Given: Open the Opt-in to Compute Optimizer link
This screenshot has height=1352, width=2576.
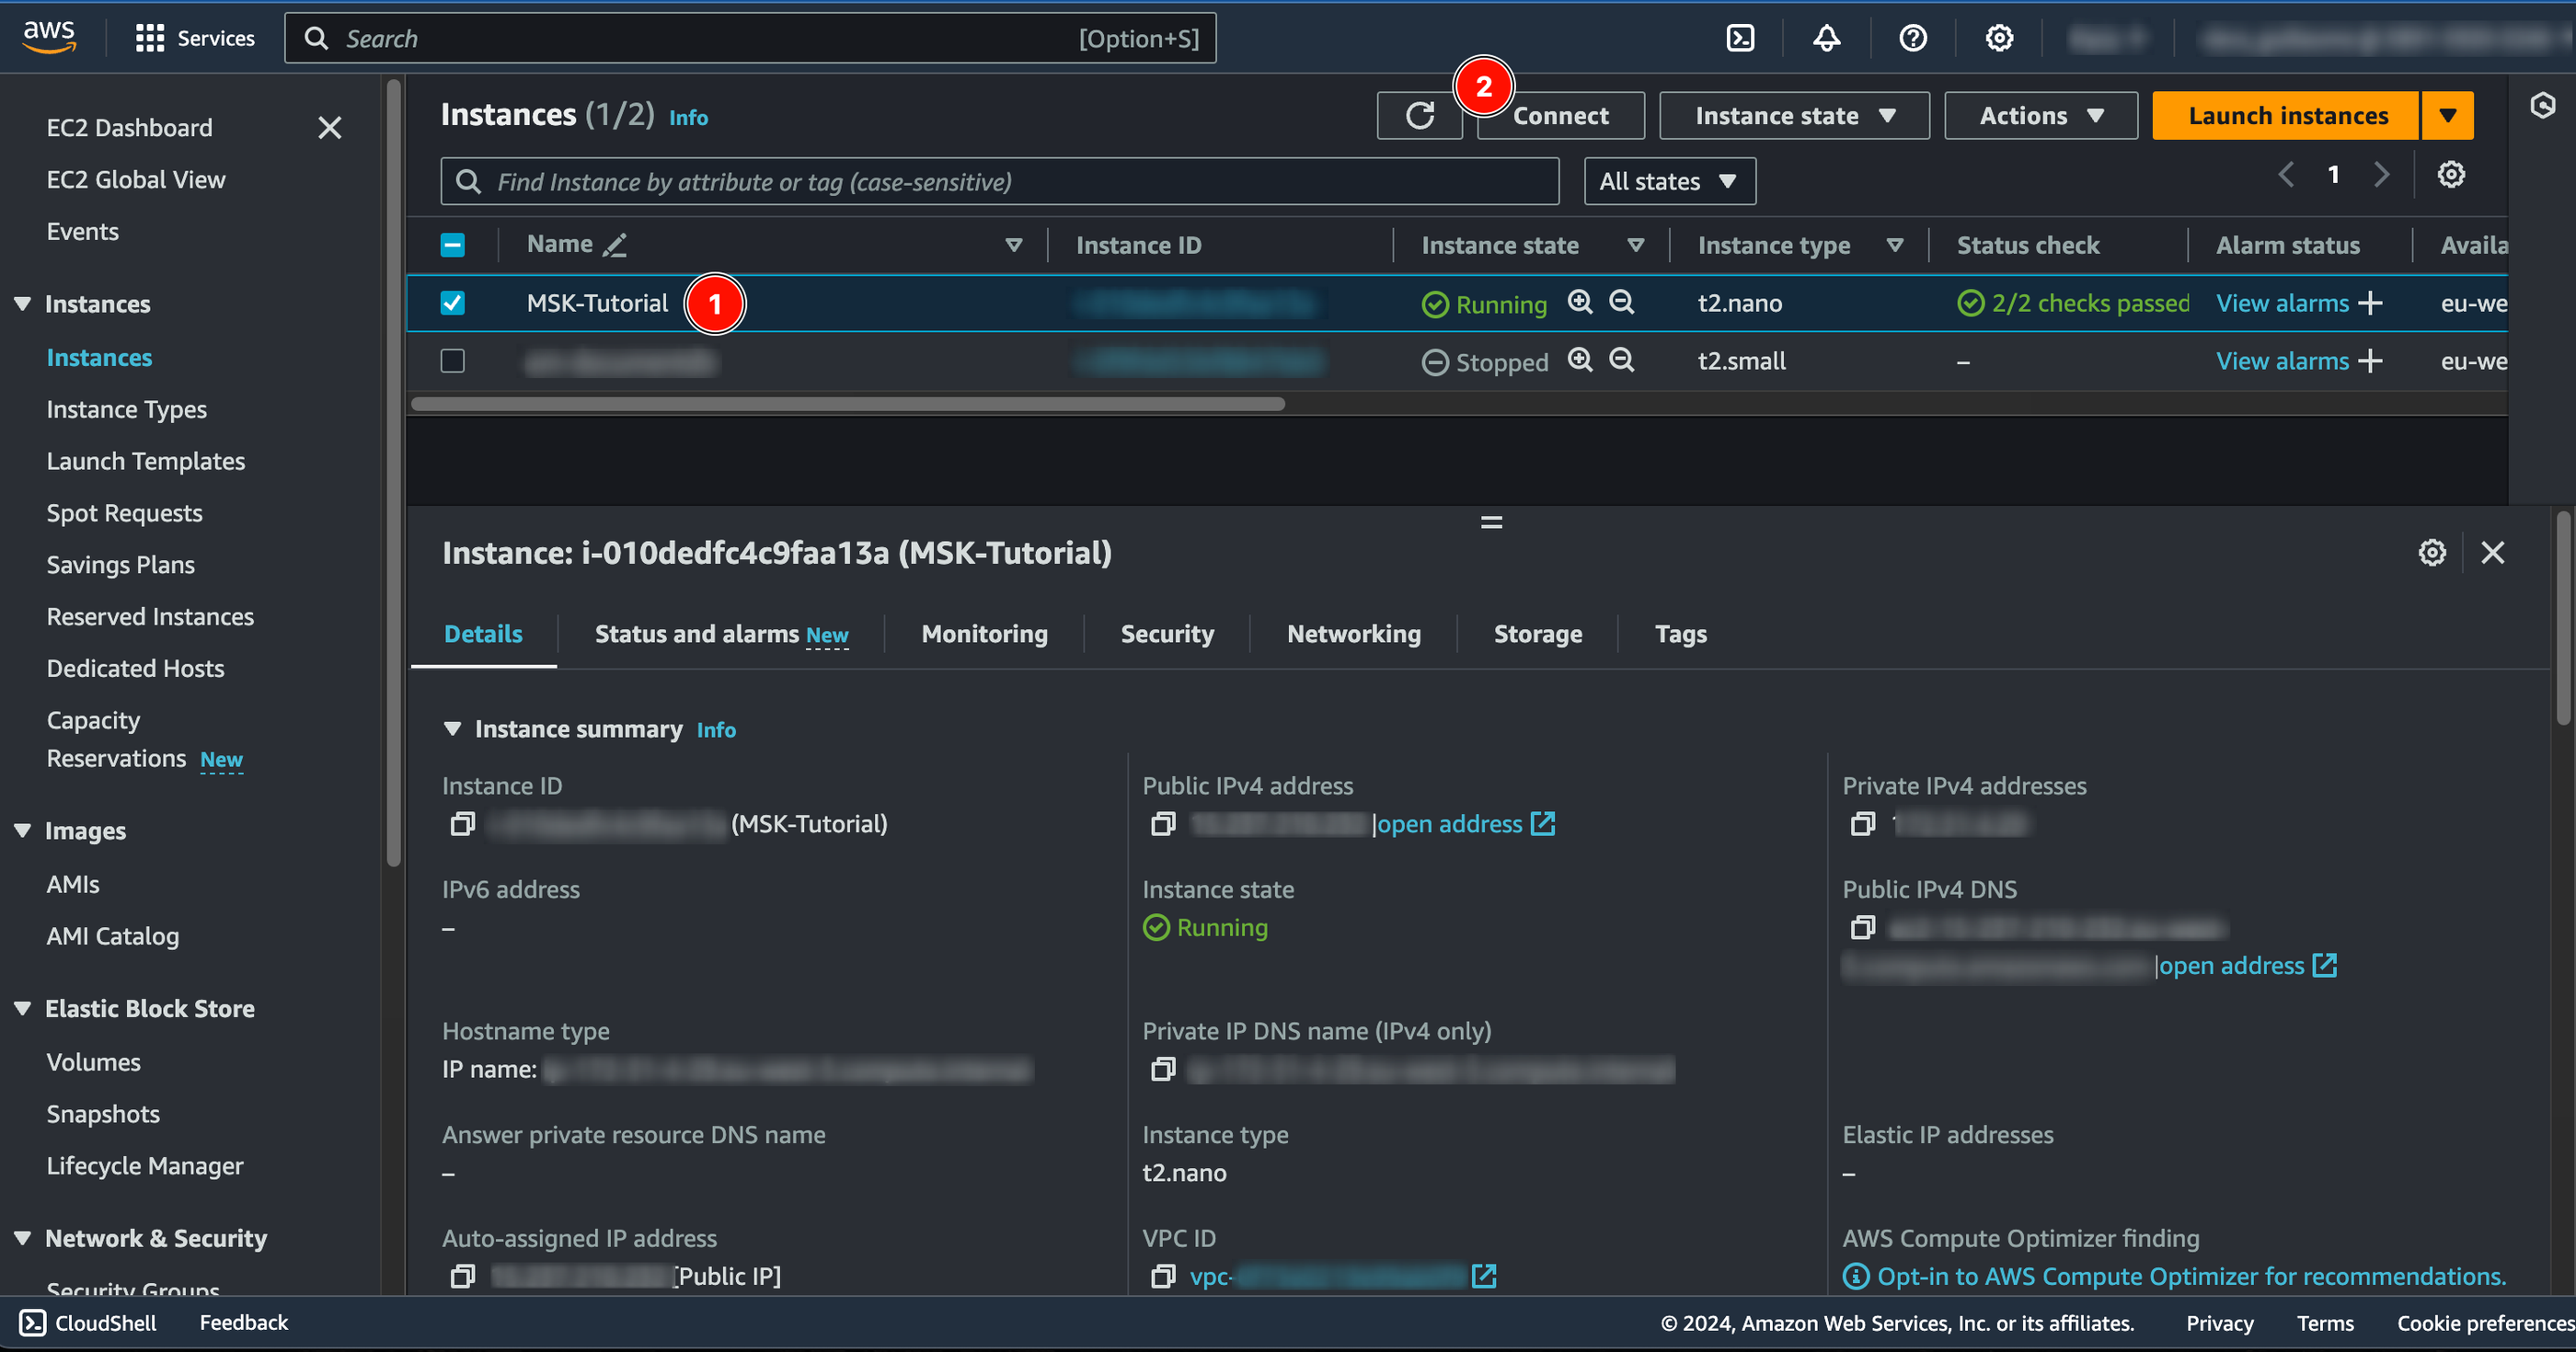Looking at the screenshot, I should (2191, 1277).
